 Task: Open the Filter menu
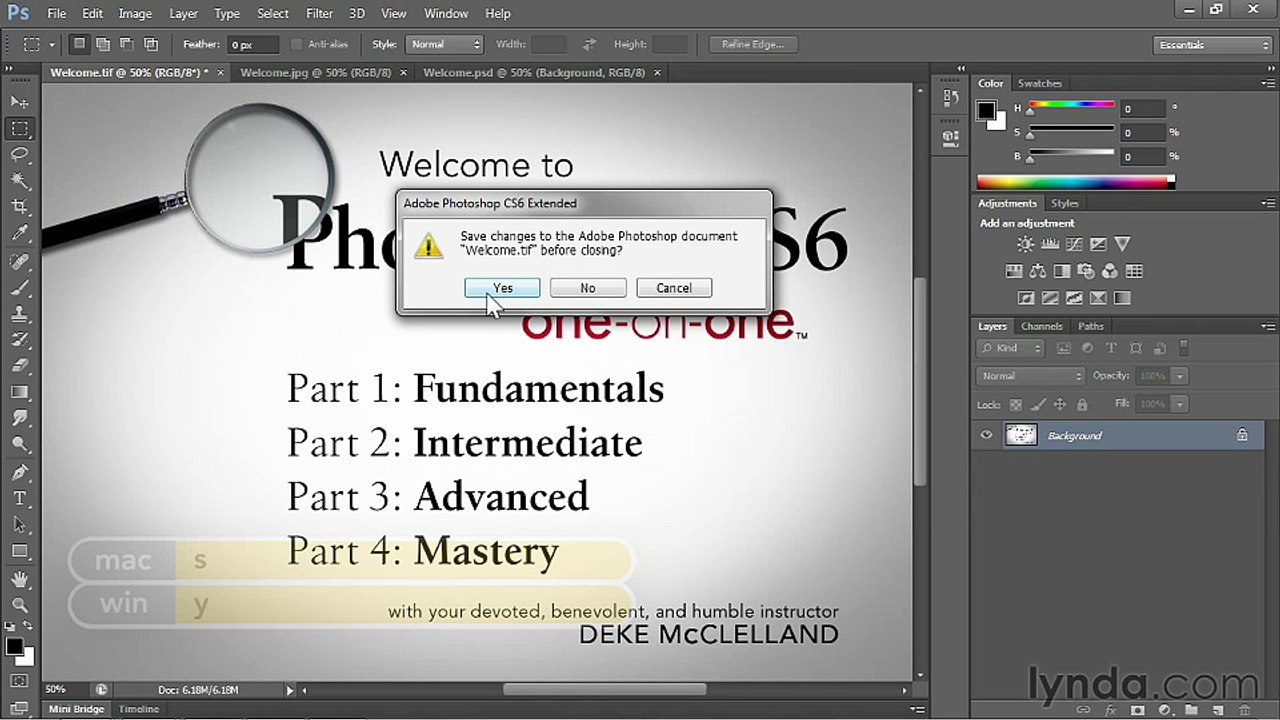(x=320, y=13)
